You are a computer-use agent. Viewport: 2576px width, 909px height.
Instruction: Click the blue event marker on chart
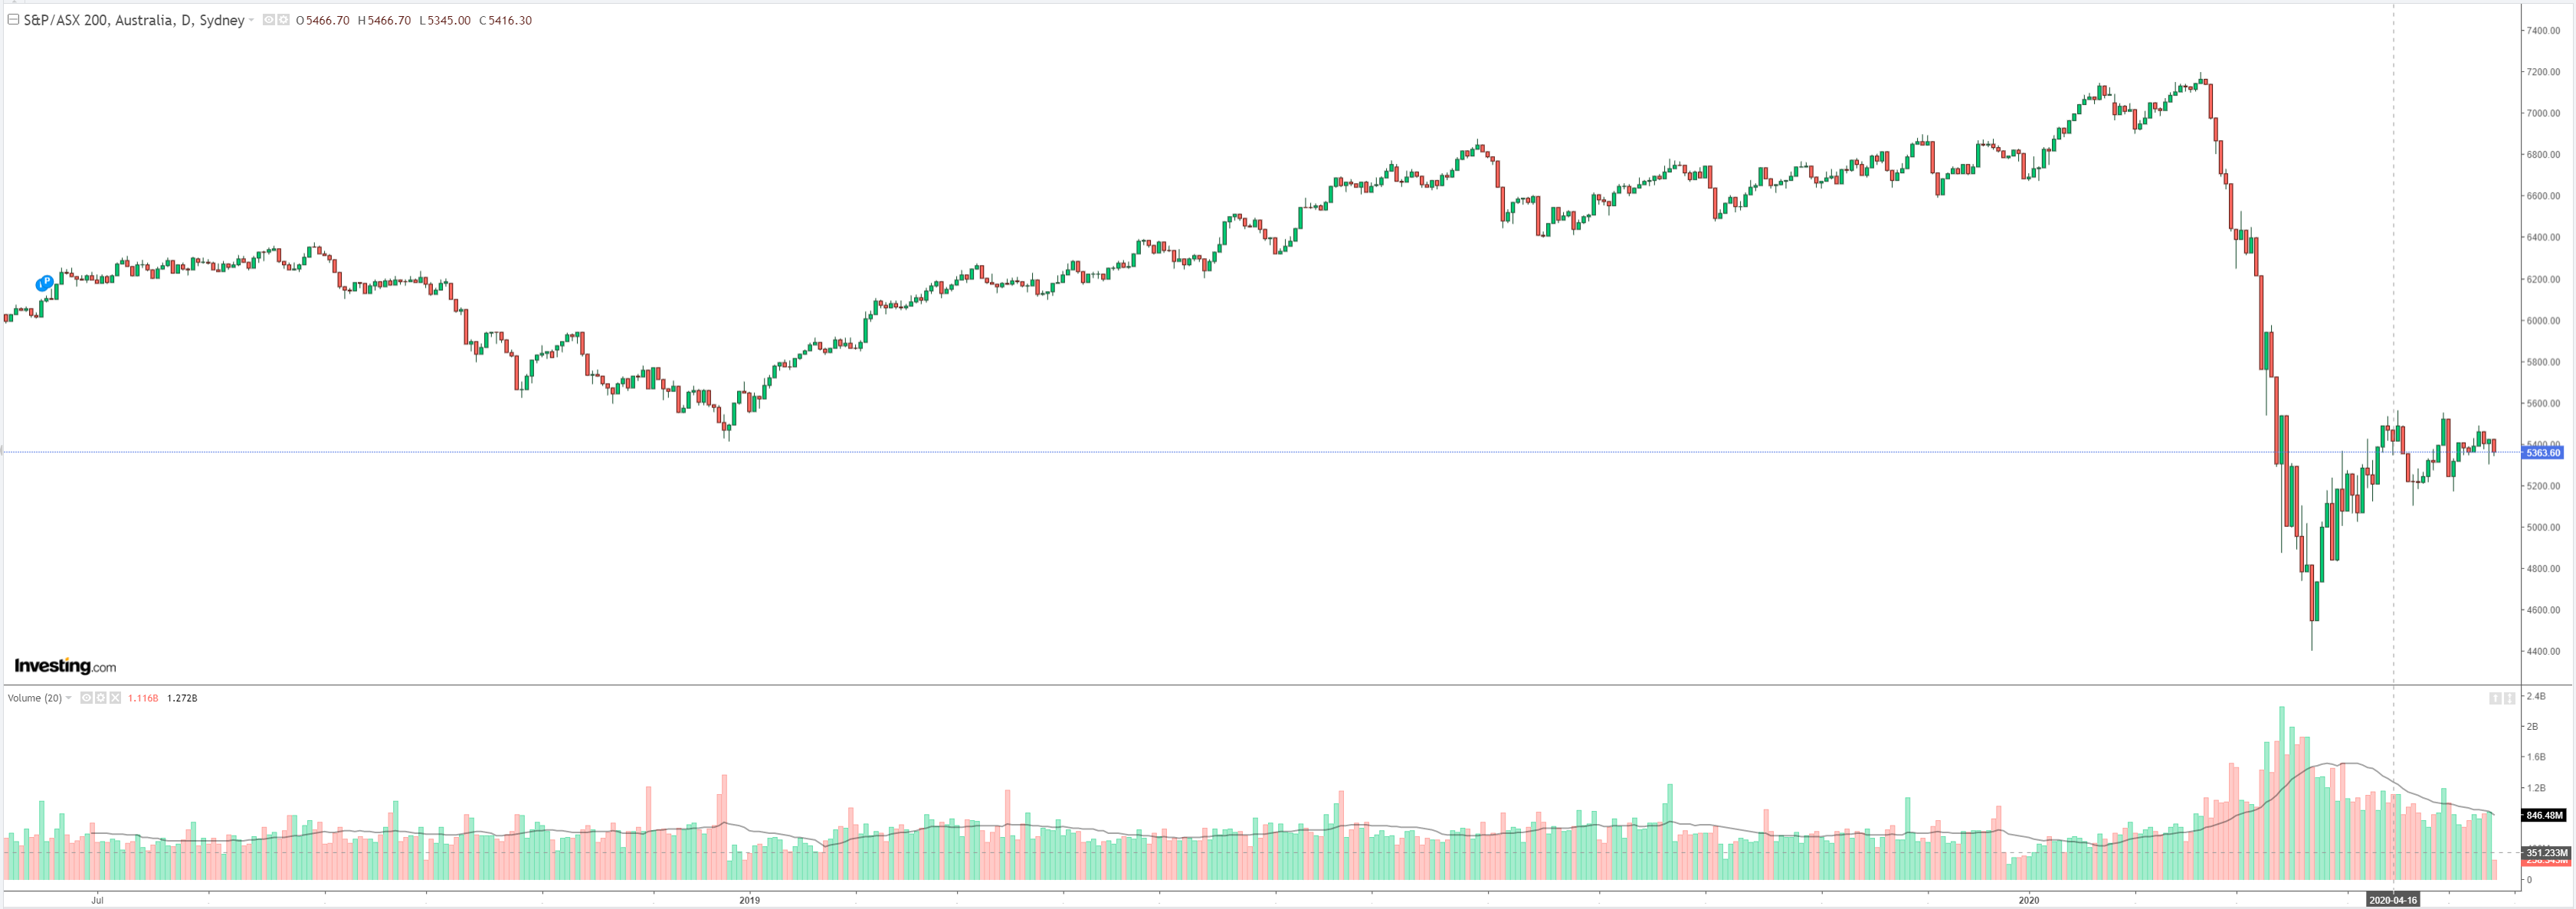tap(44, 284)
